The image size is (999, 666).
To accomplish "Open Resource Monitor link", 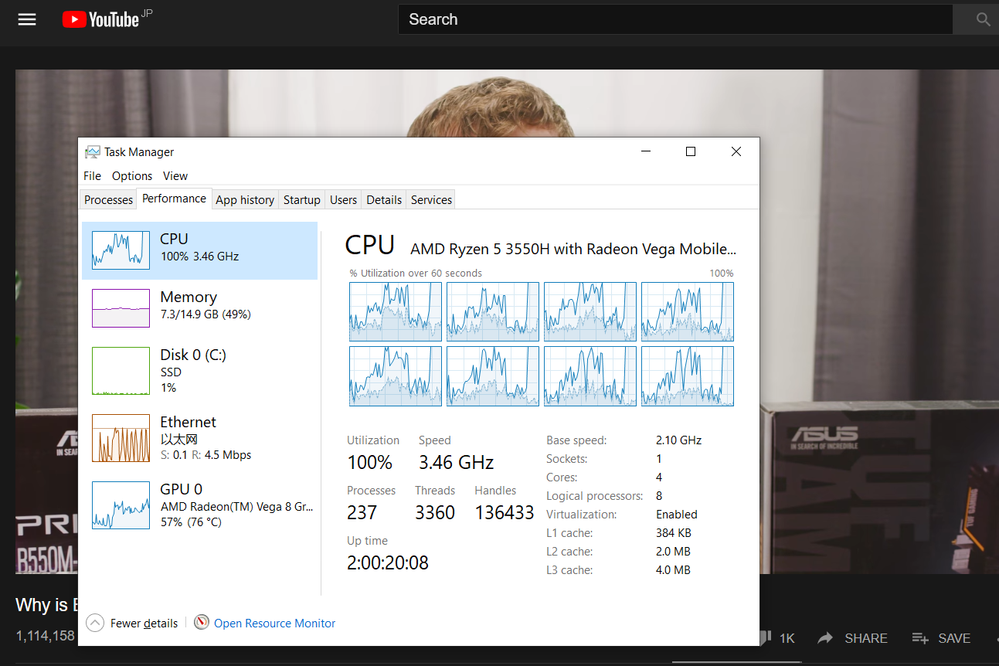I will (x=275, y=623).
